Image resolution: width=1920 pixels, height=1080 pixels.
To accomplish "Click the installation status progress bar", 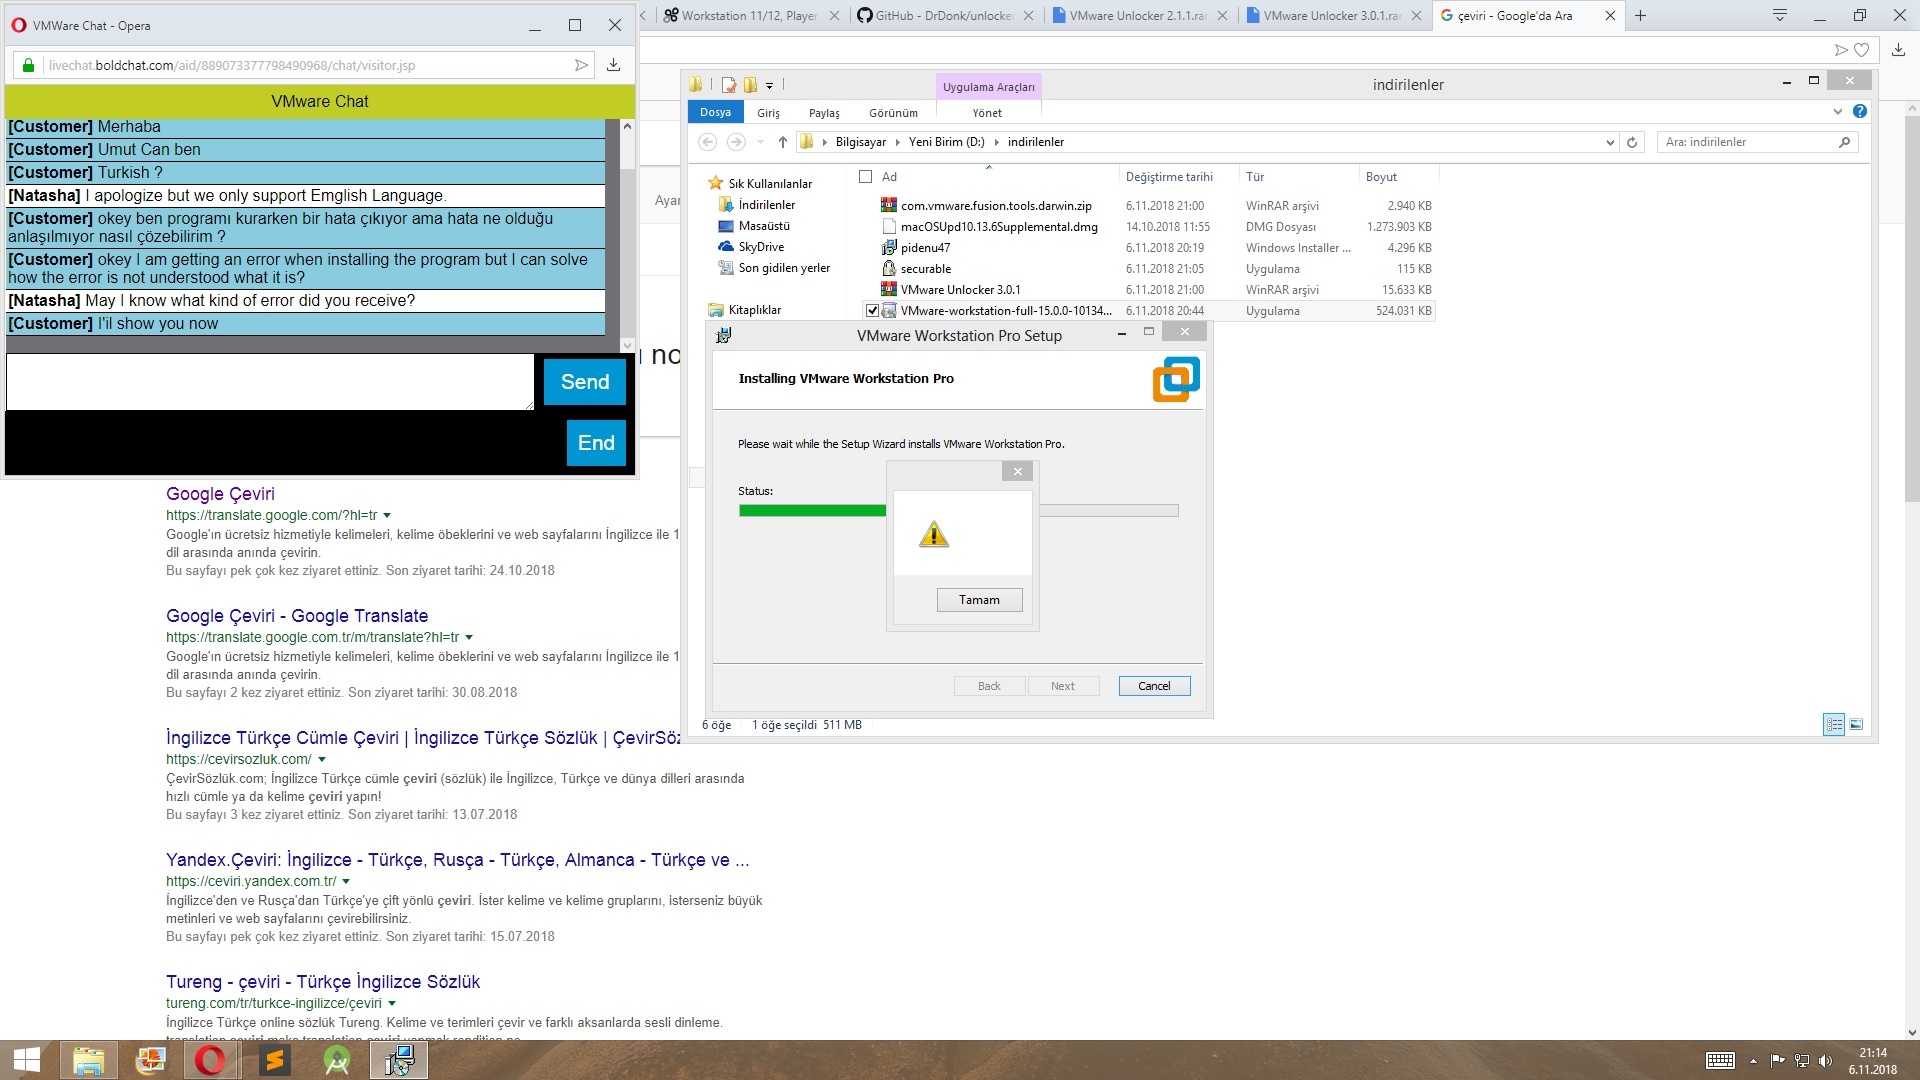I will (958, 510).
